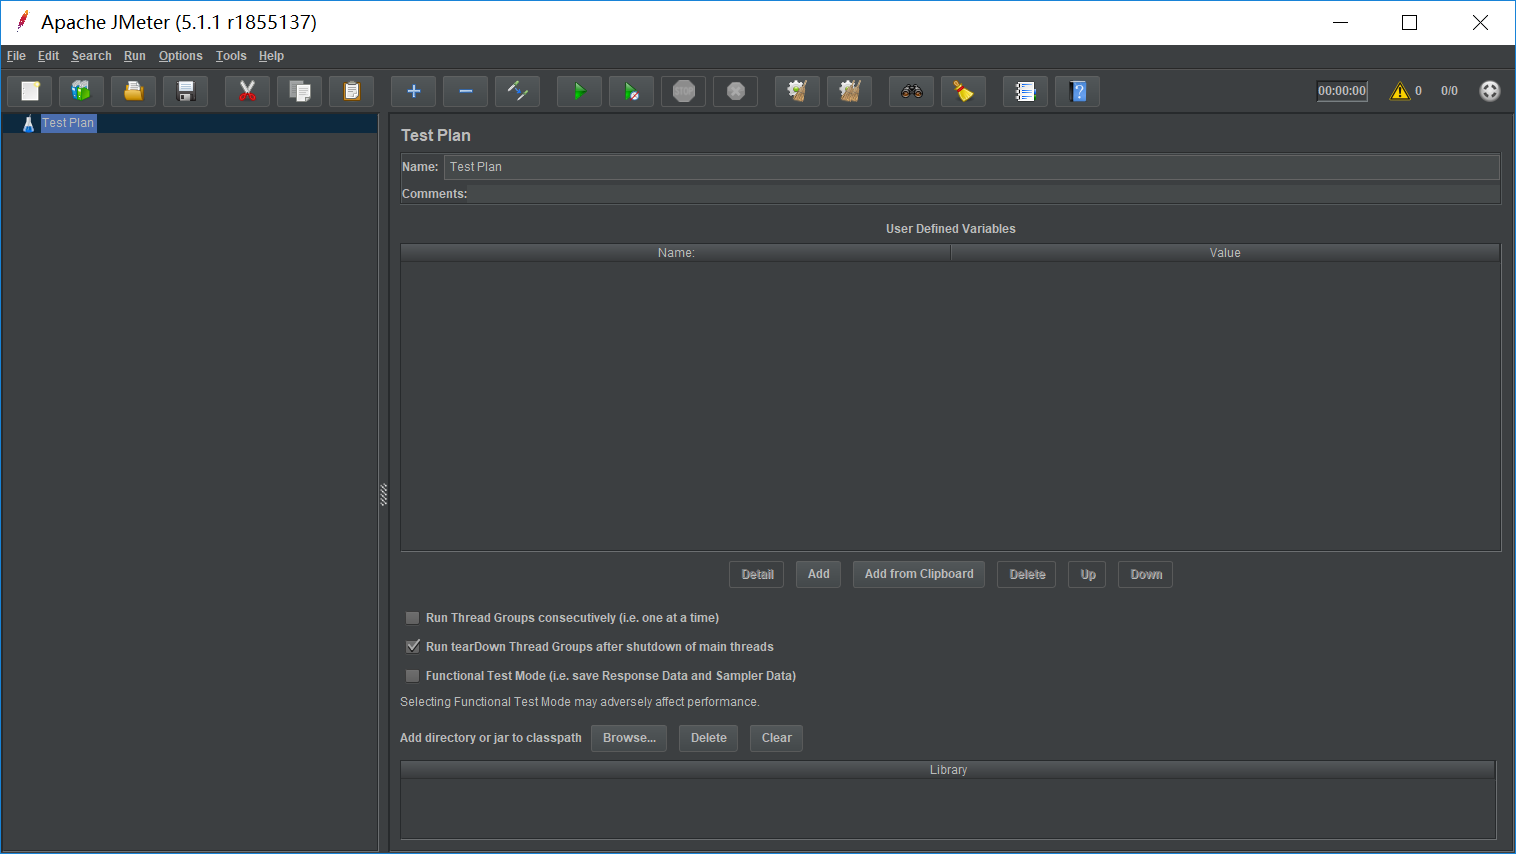
Task: Click the Help book icon
Action: pos(1078,91)
